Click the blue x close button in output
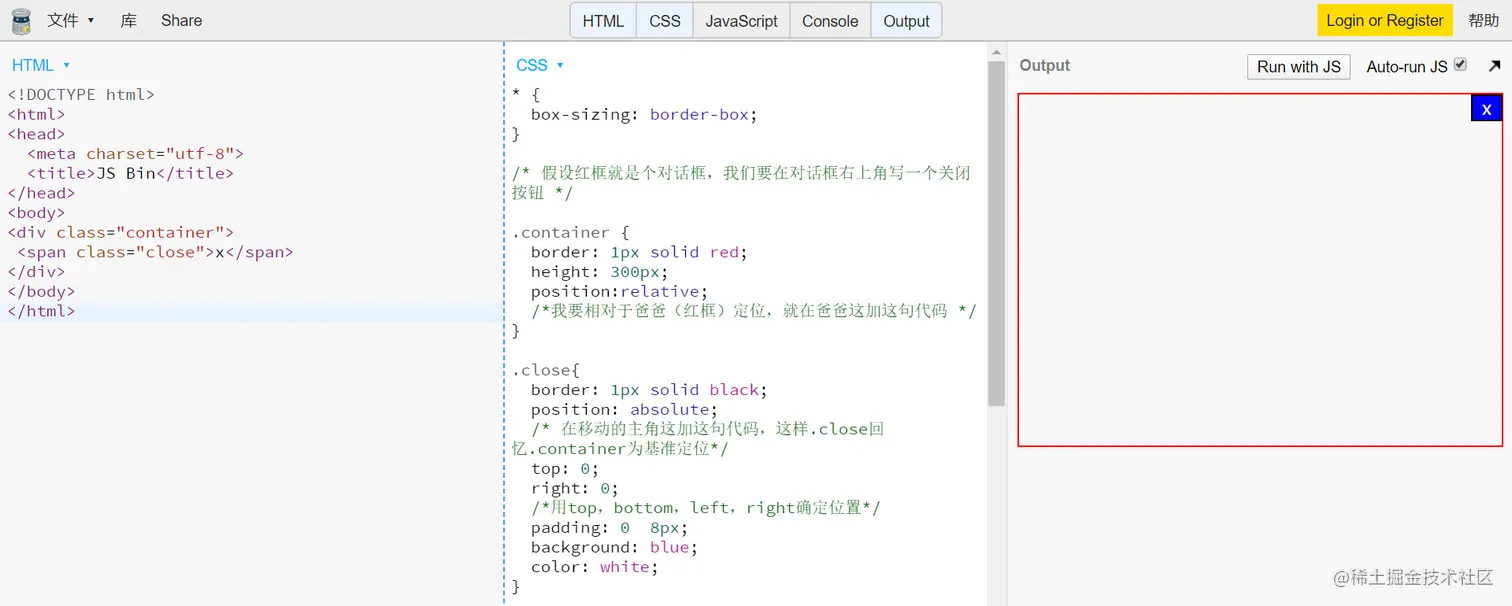 (1486, 108)
